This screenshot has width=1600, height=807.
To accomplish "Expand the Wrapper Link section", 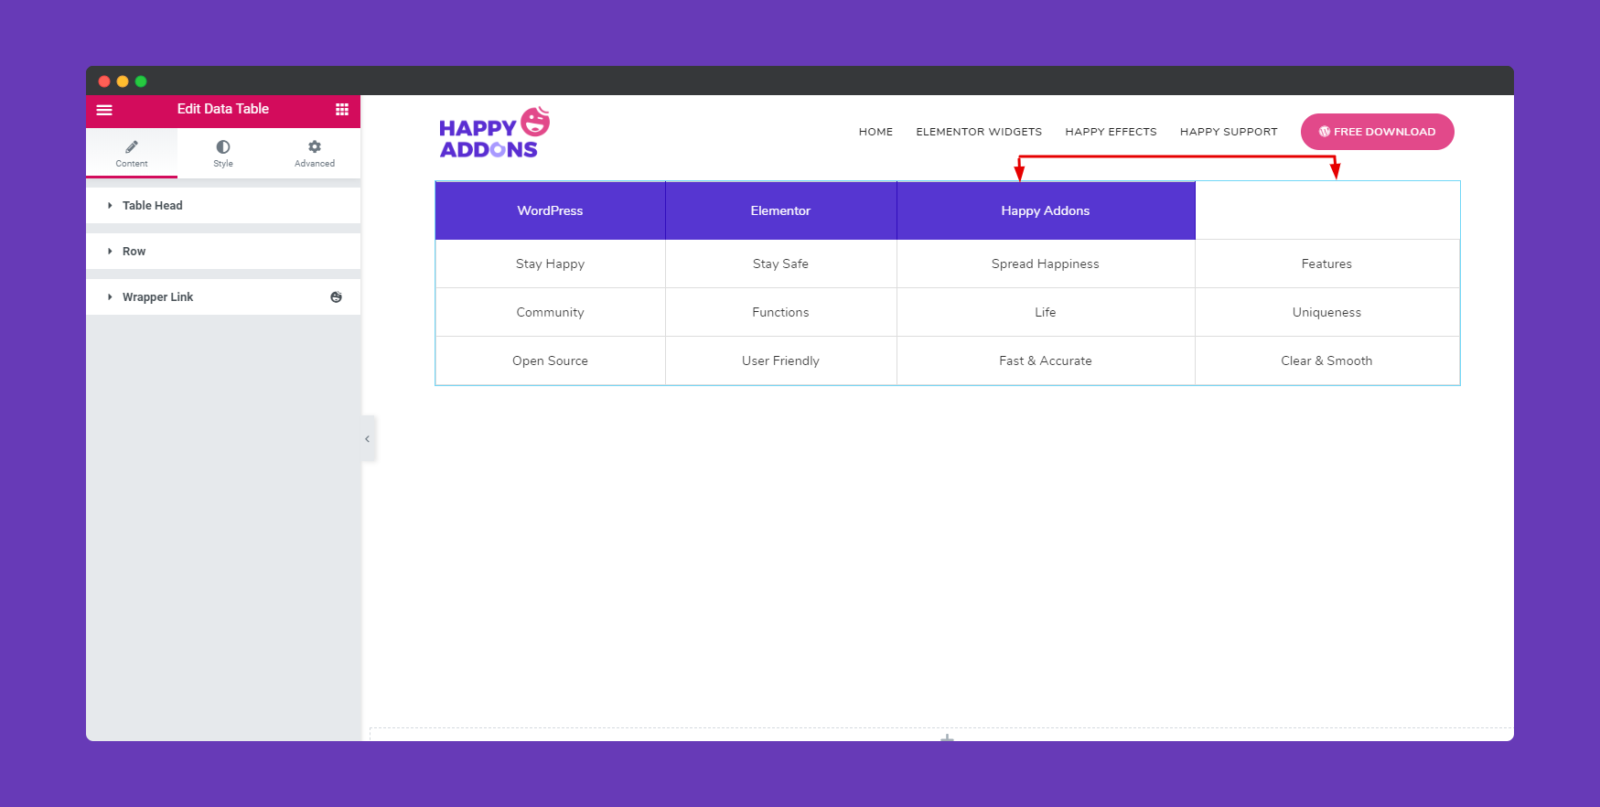I will [x=223, y=297].
